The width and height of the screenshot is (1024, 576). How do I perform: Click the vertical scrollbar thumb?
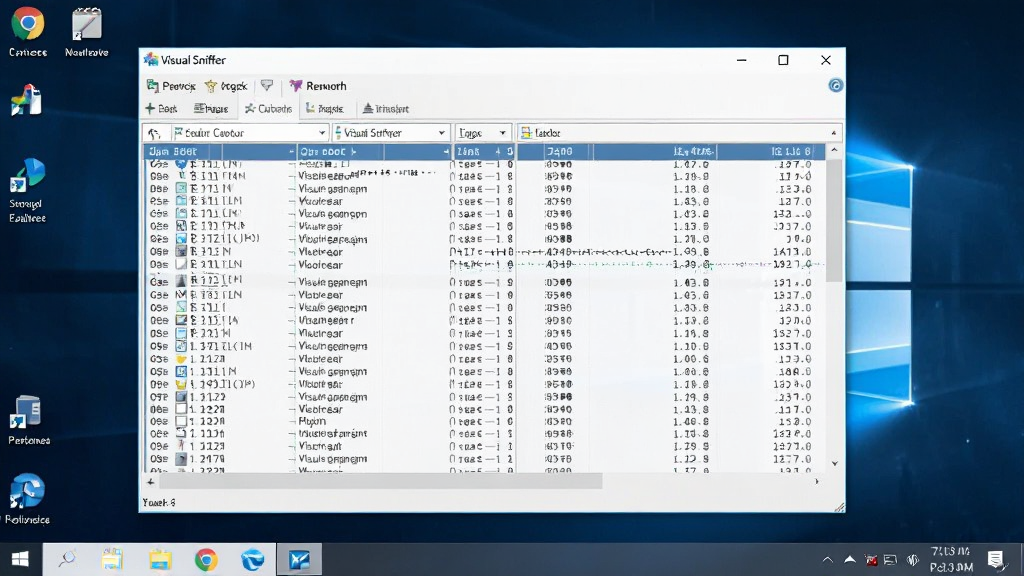834,219
